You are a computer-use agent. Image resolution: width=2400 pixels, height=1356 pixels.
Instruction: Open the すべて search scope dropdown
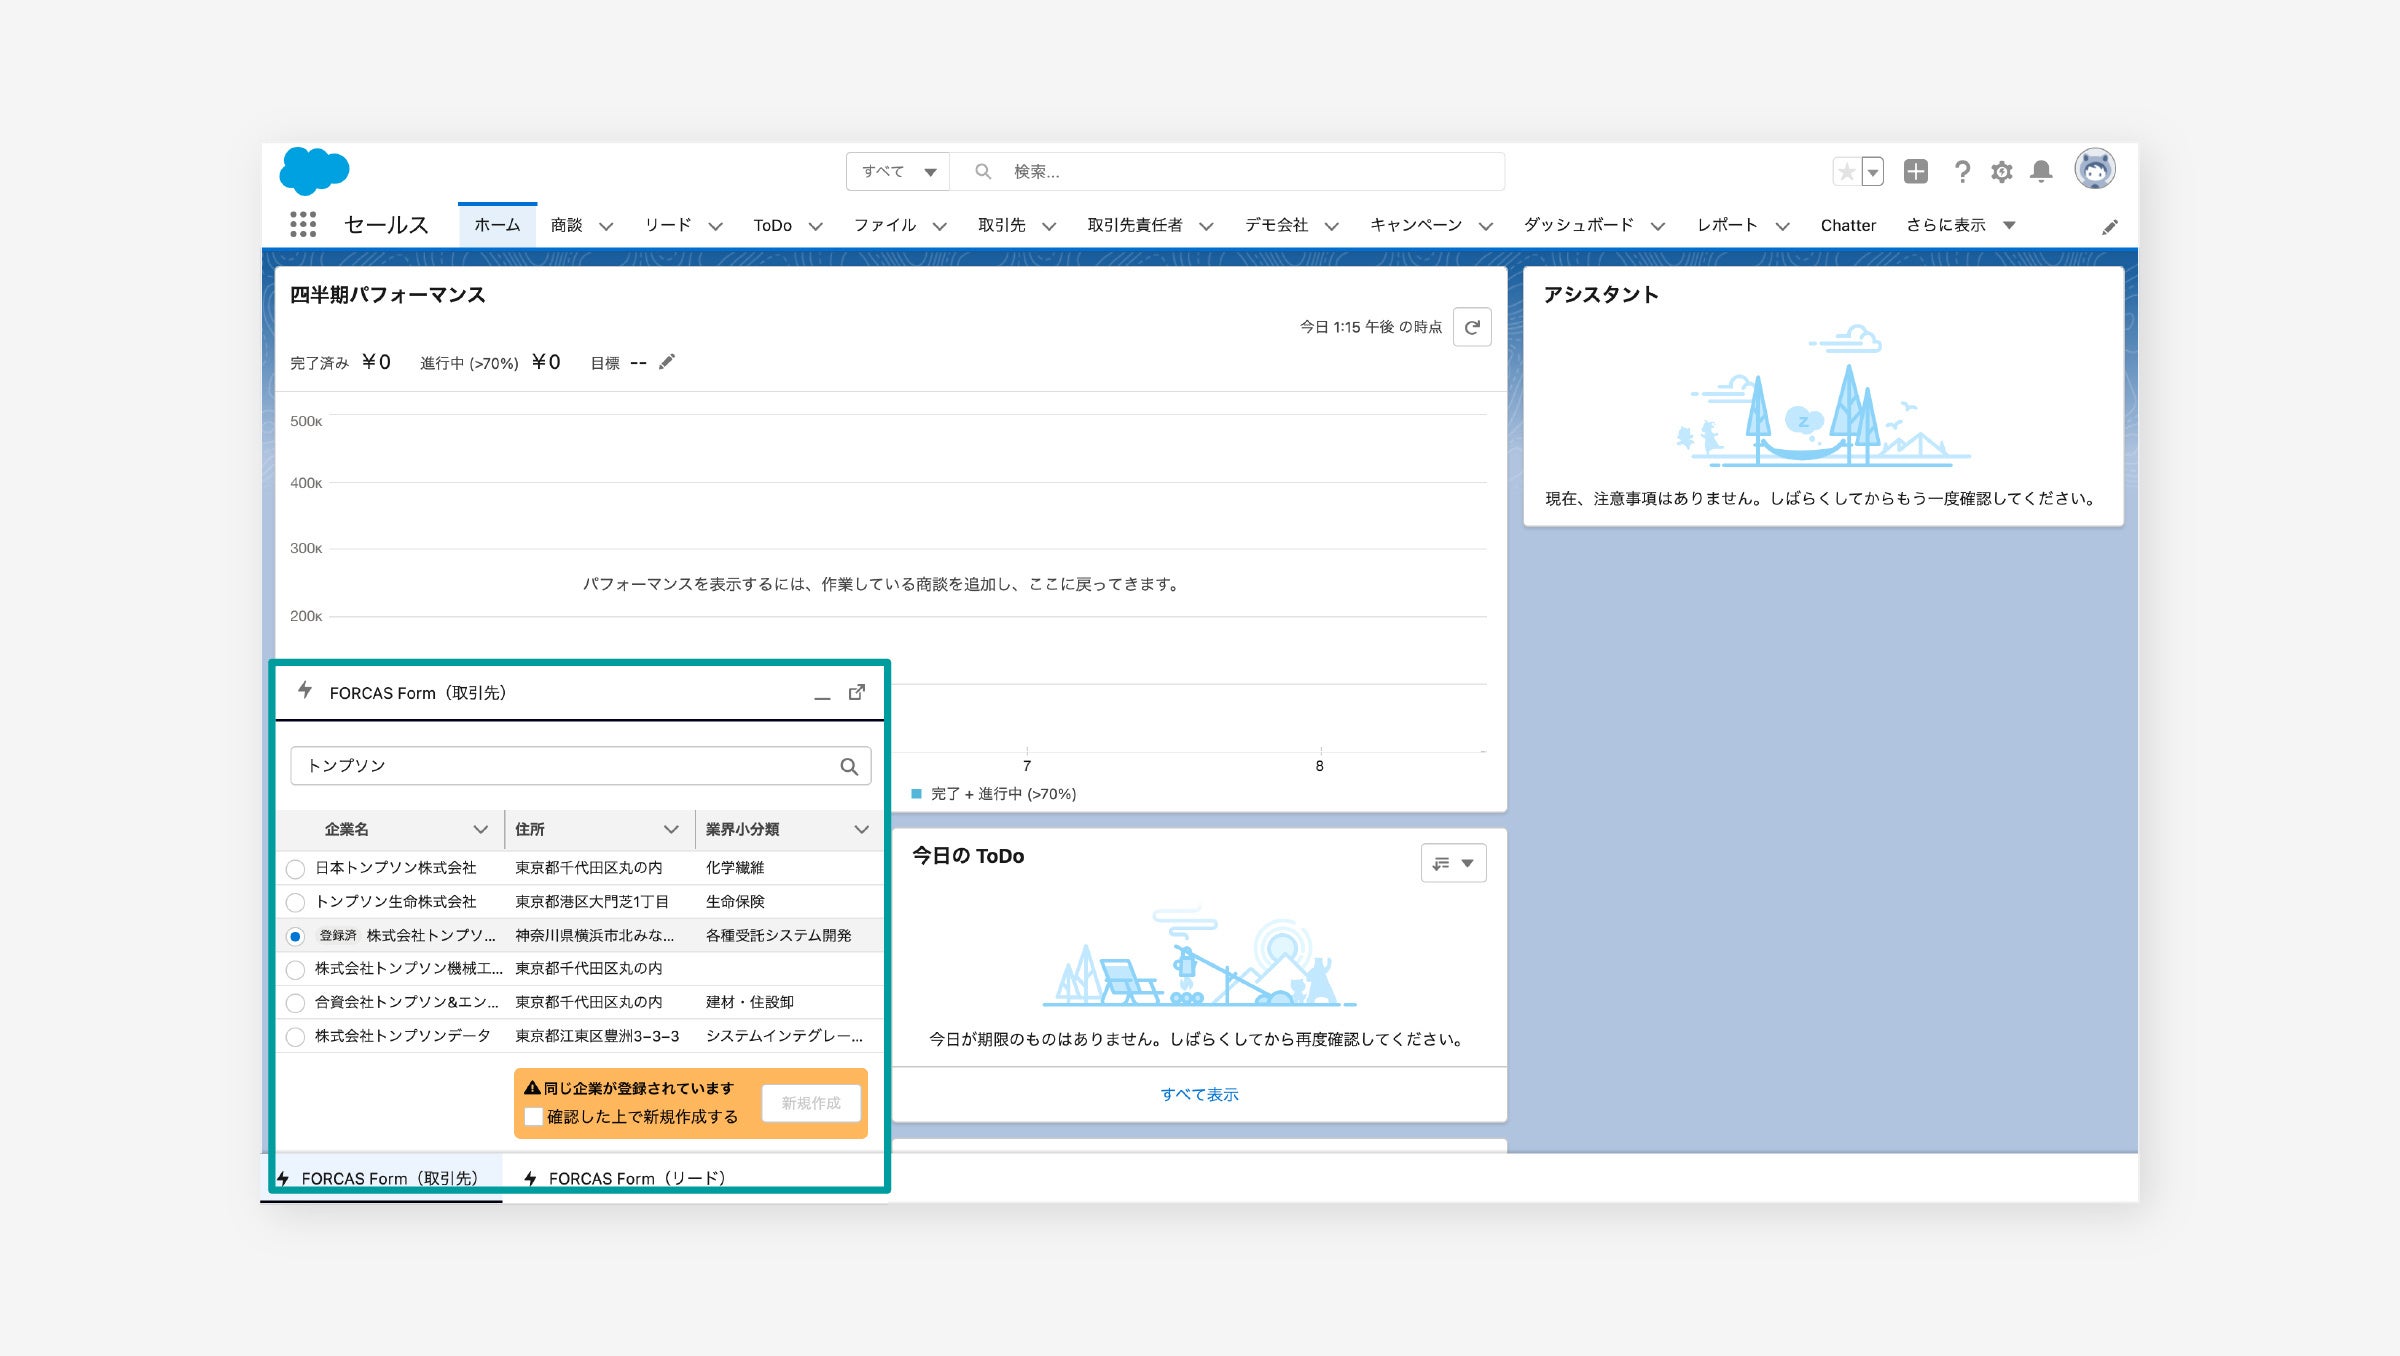point(897,172)
